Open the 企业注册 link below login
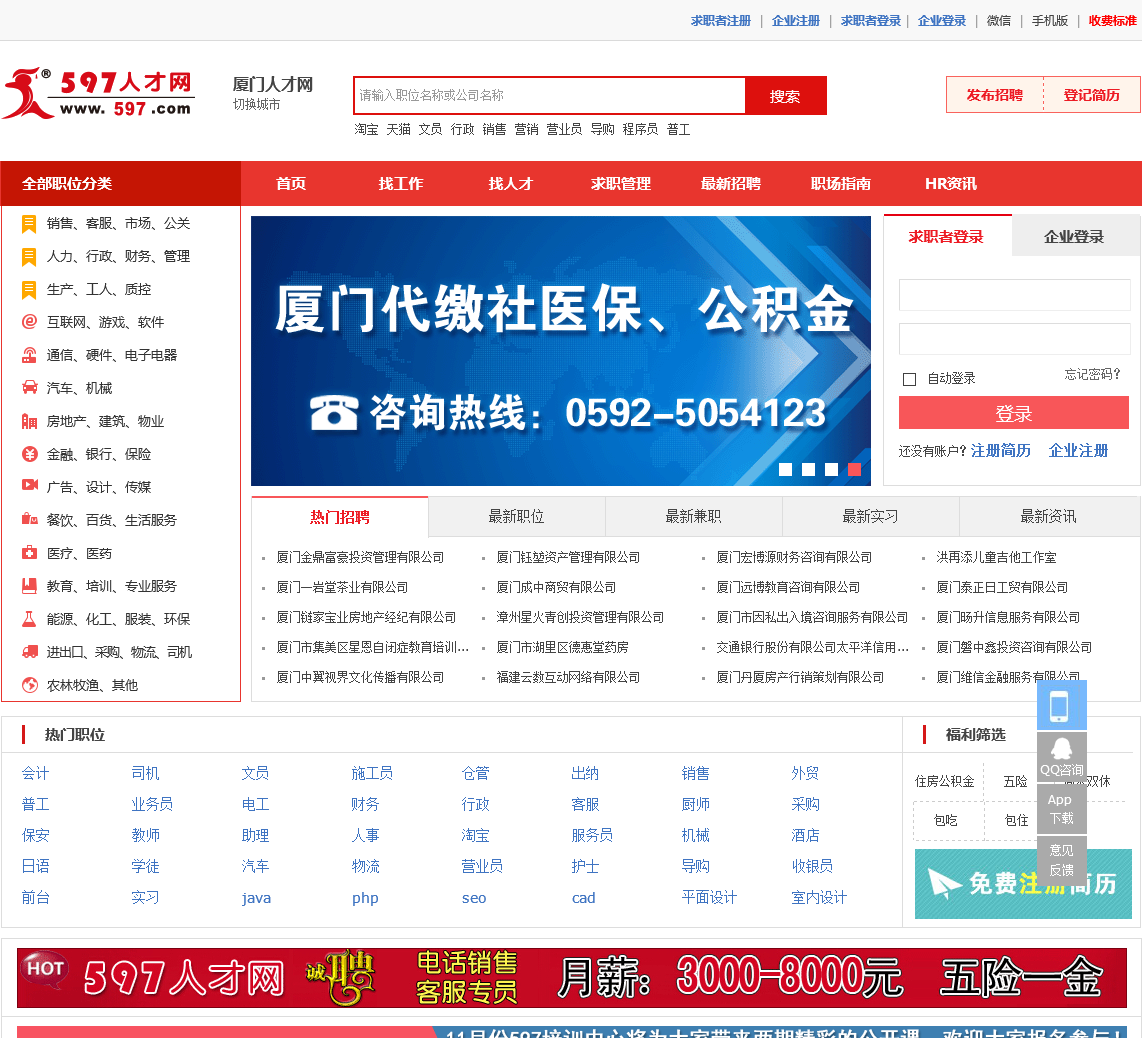1142x1038 pixels. (x=1078, y=451)
